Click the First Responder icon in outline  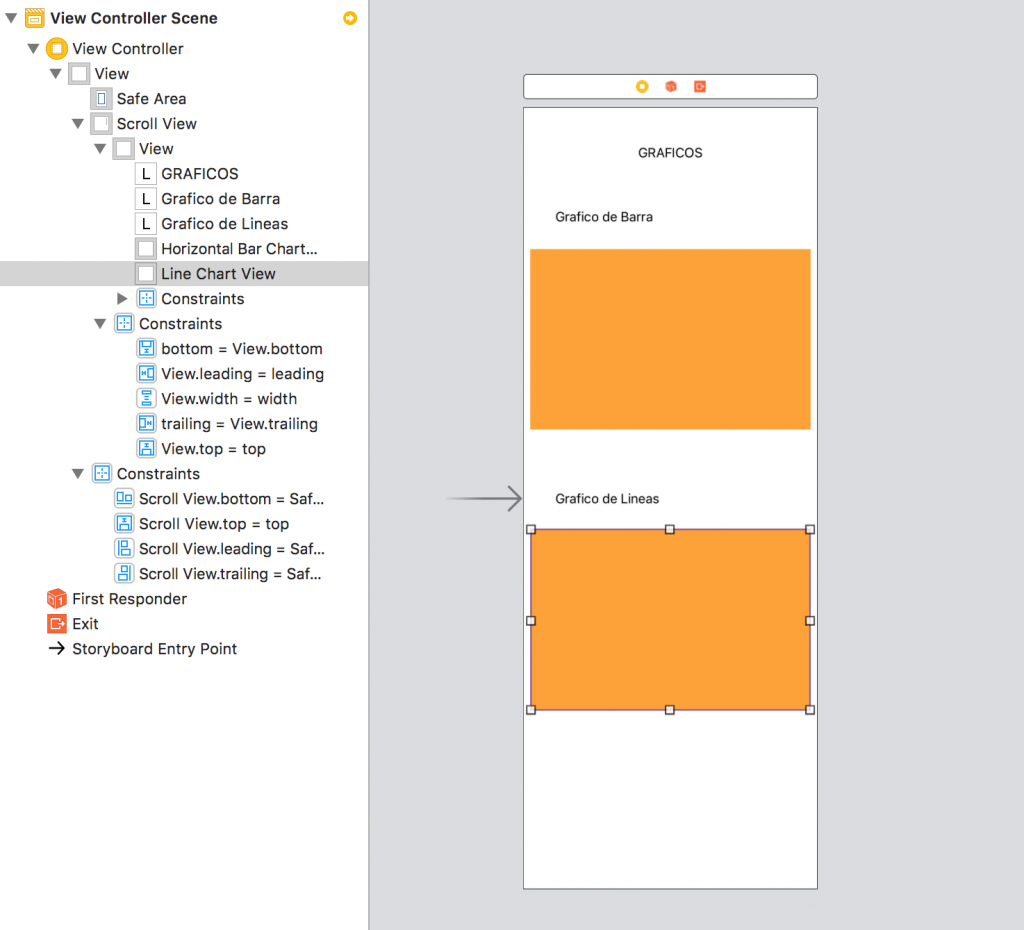click(x=57, y=599)
